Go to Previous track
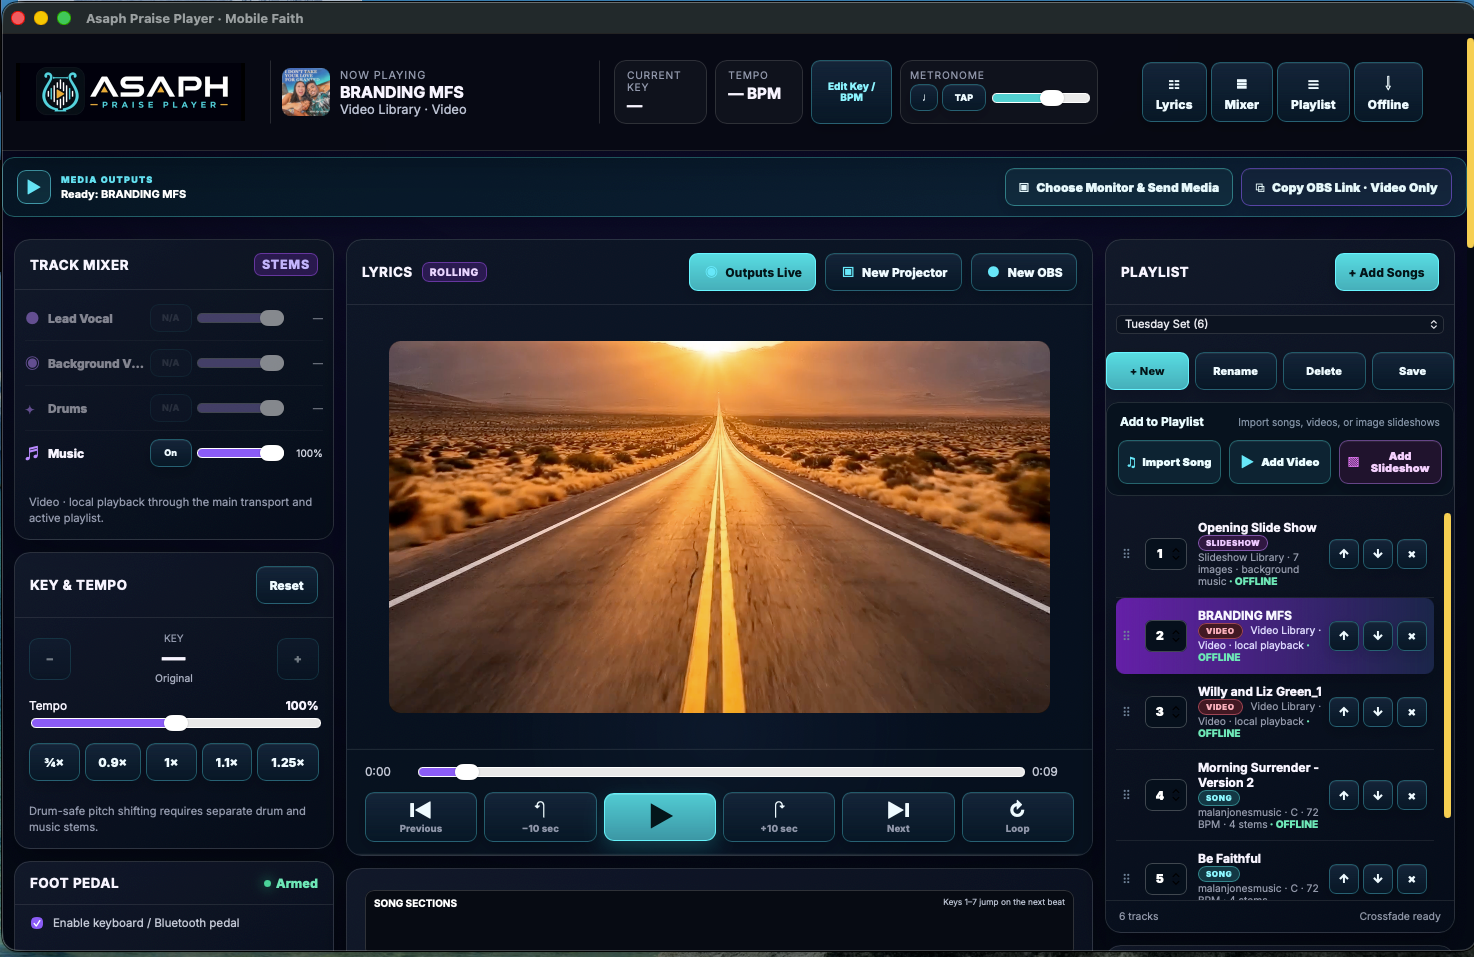This screenshot has width=1474, height=957. [421, 817]
